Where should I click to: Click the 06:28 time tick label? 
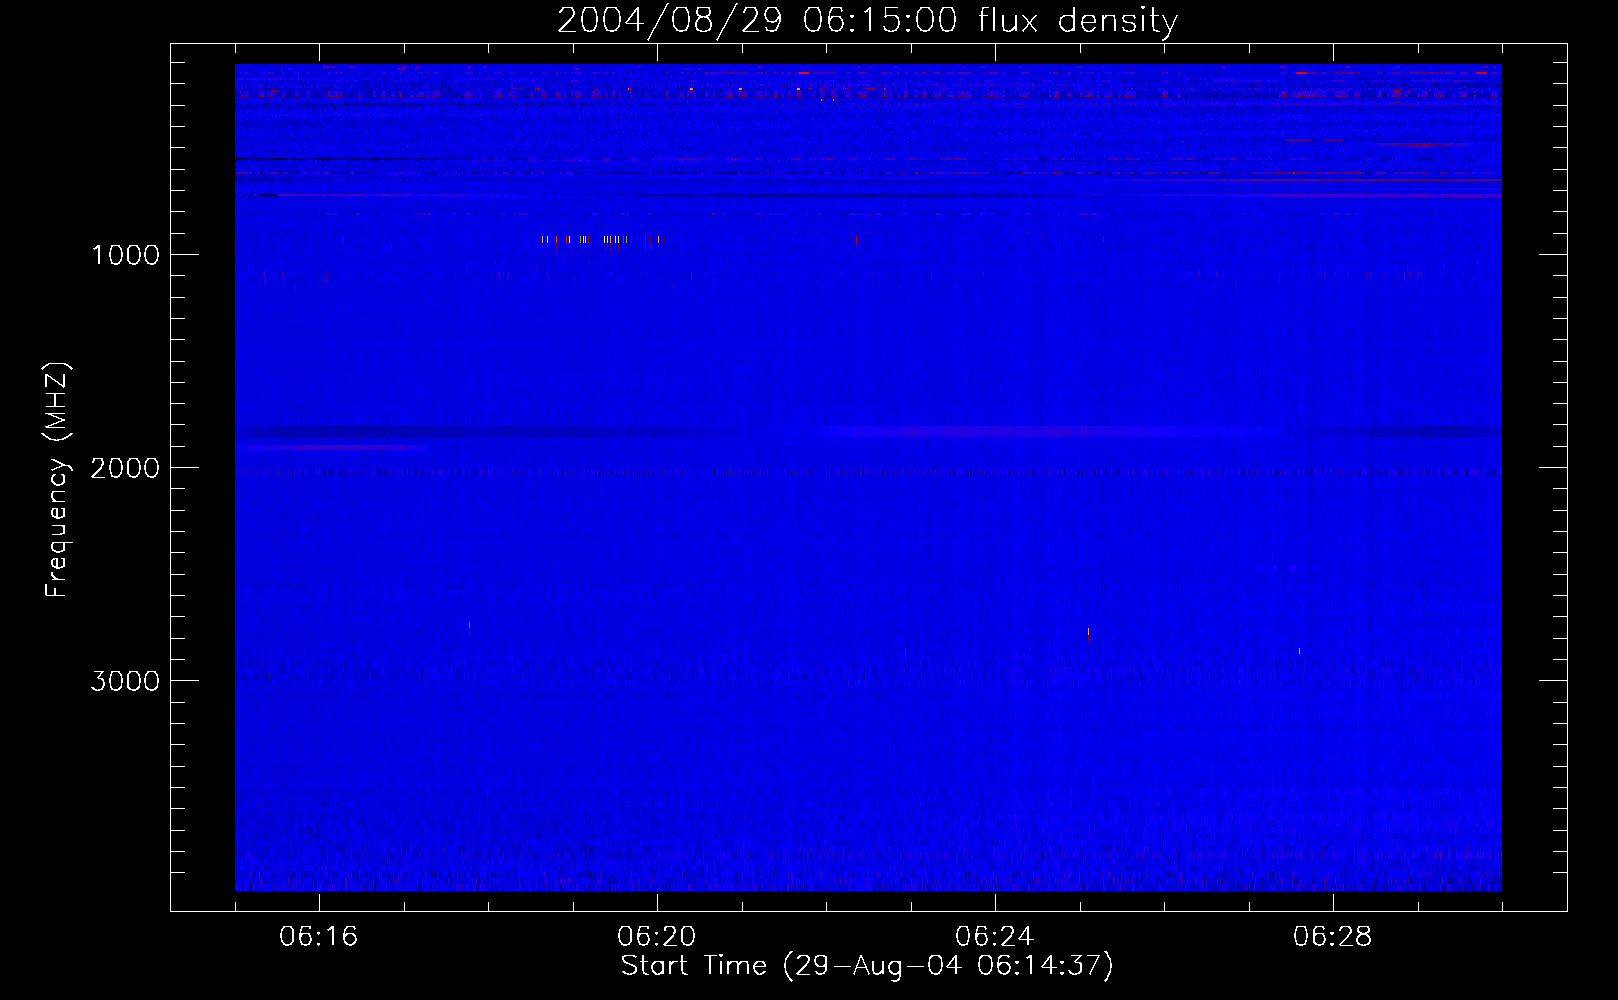click(x=1333, y=937)
